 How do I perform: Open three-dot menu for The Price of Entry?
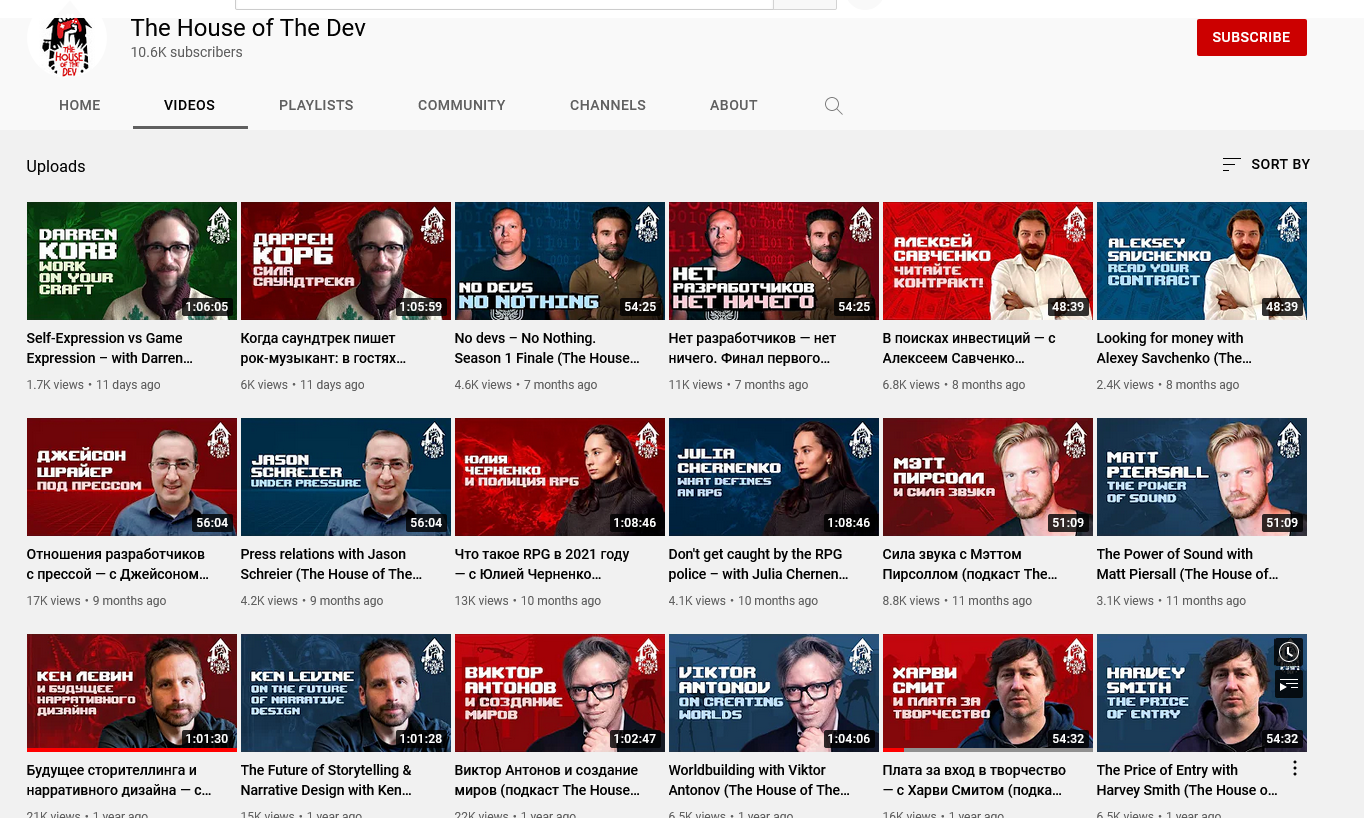1294,768
